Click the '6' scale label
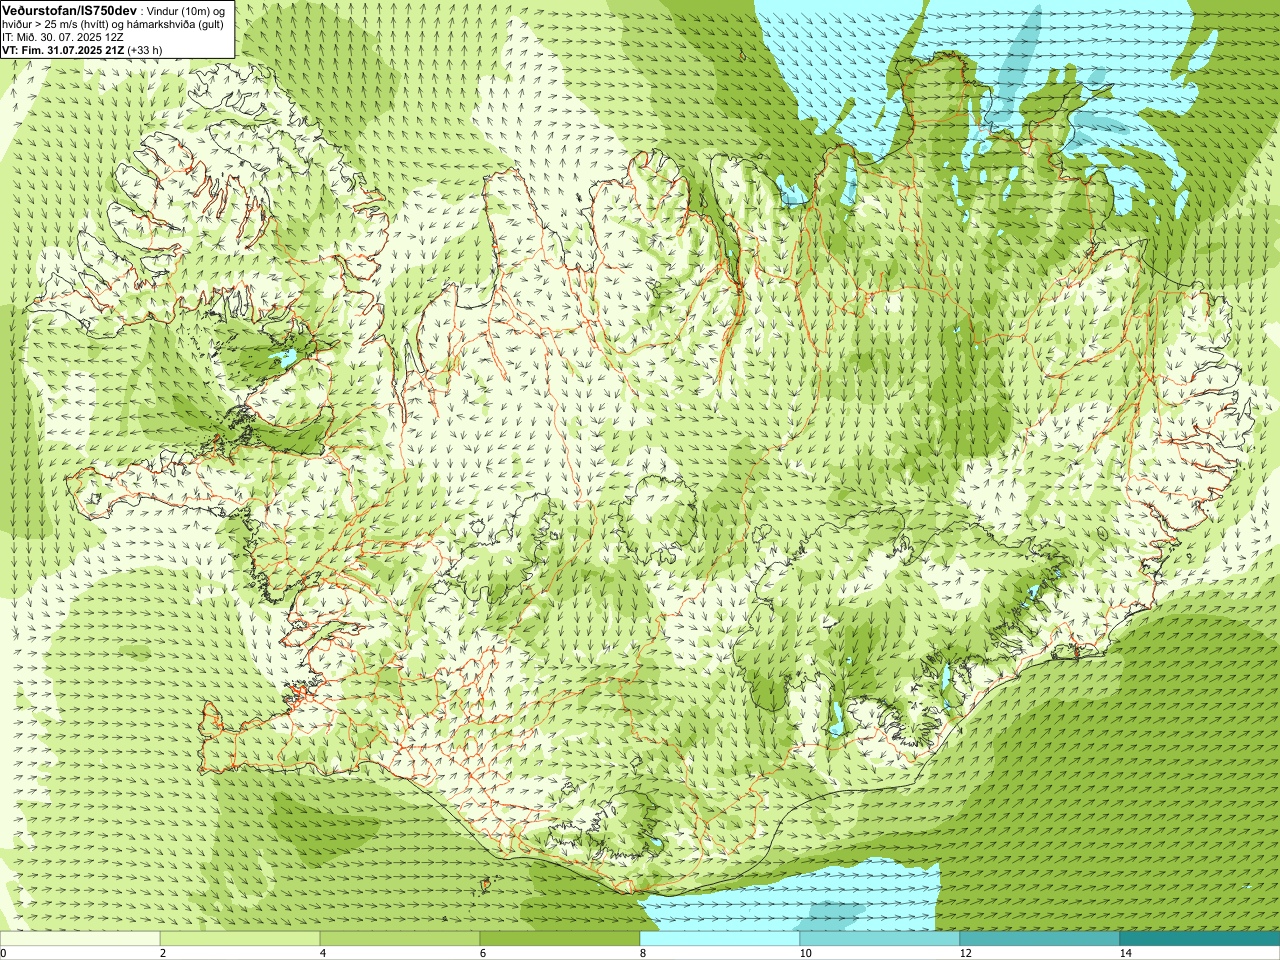This screenshot has height=960, width=1280. click(x=483, y=953)
